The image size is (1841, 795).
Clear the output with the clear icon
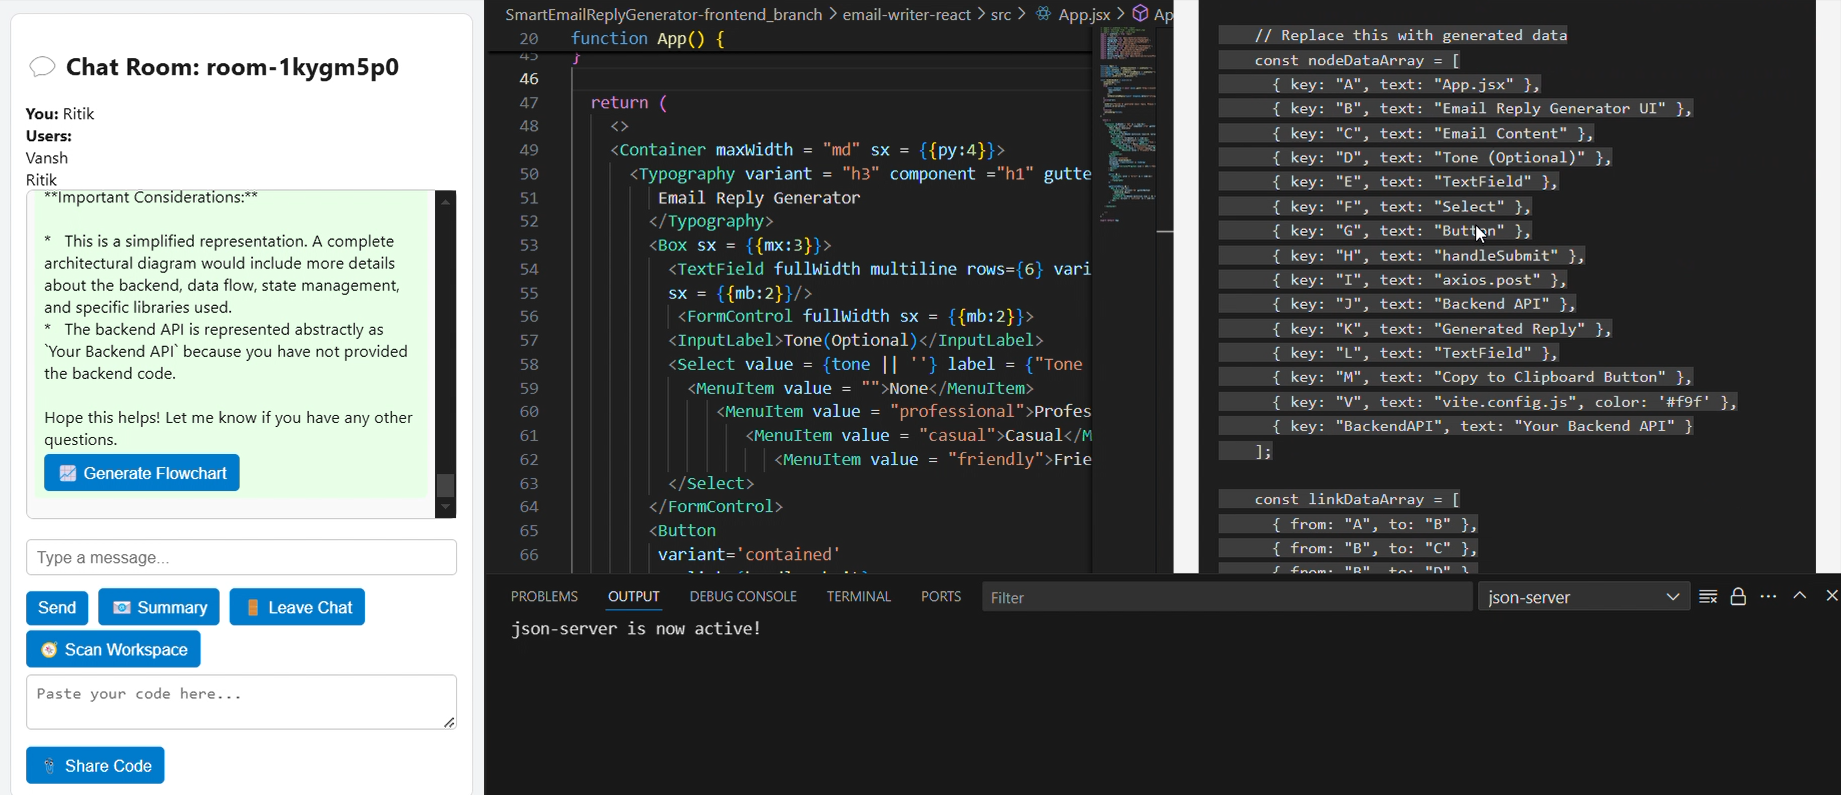[1708, 596]
